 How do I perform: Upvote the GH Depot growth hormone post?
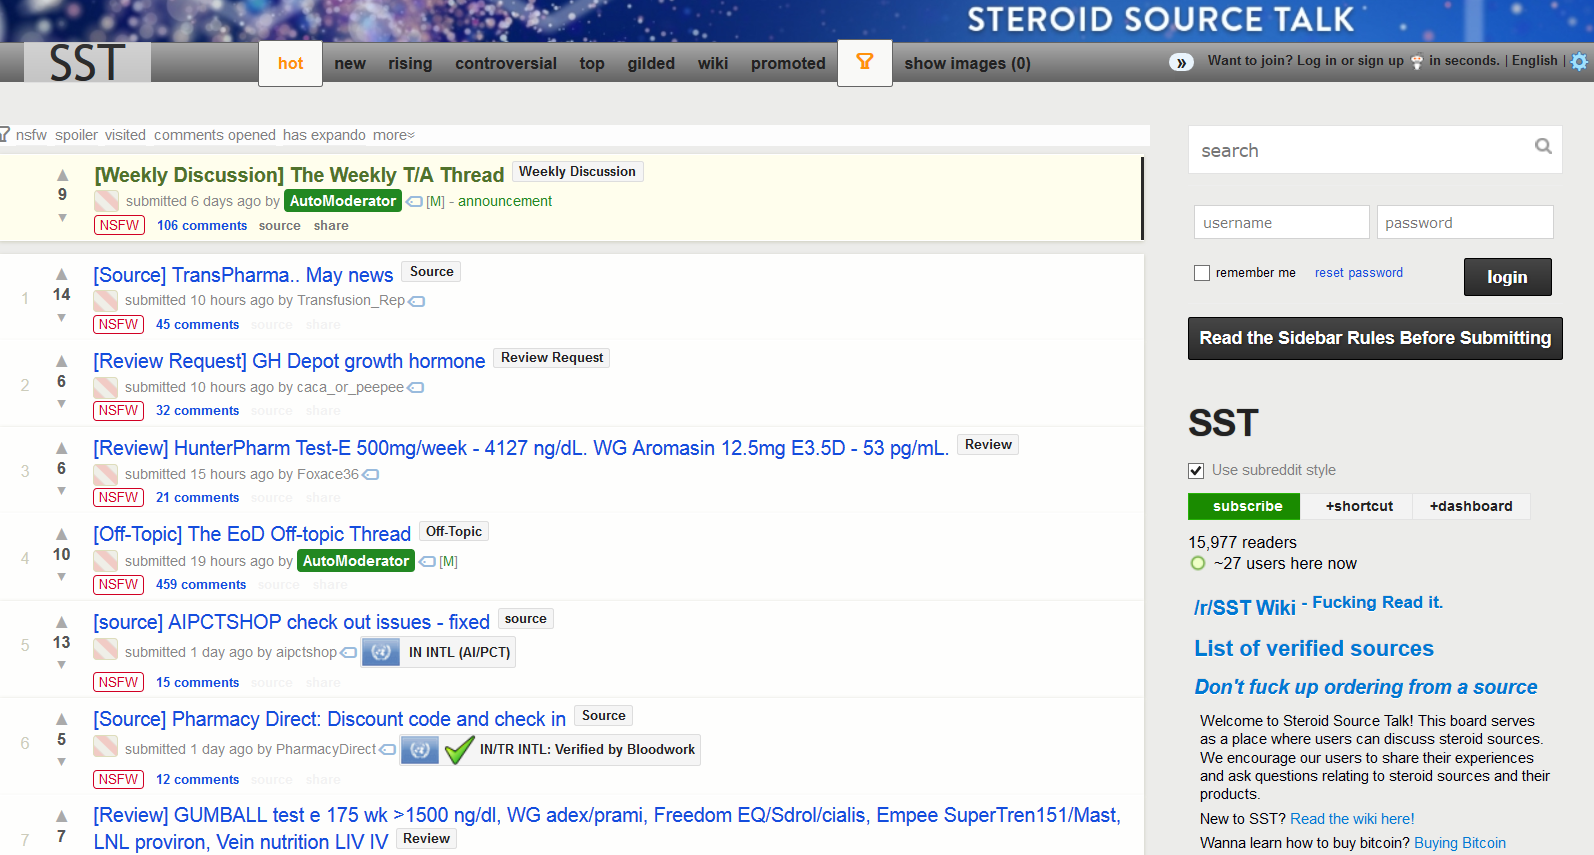62,361
